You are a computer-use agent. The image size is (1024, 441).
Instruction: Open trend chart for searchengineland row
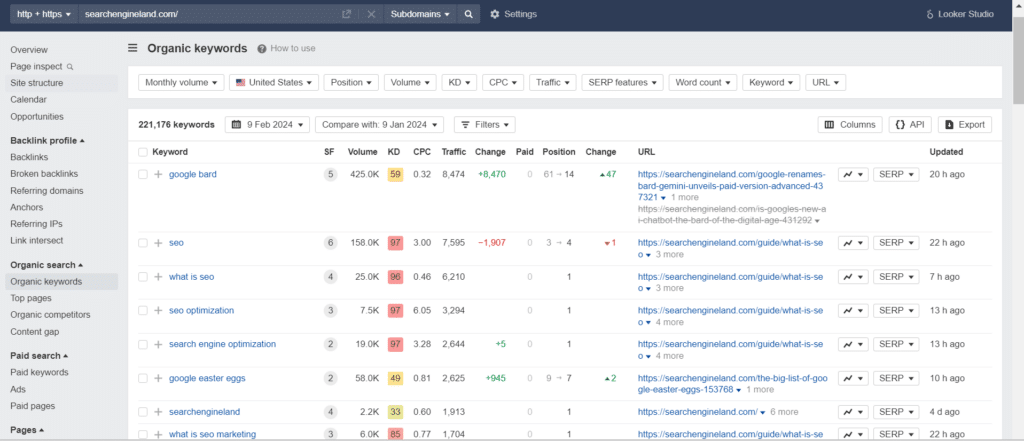[853, 412]
